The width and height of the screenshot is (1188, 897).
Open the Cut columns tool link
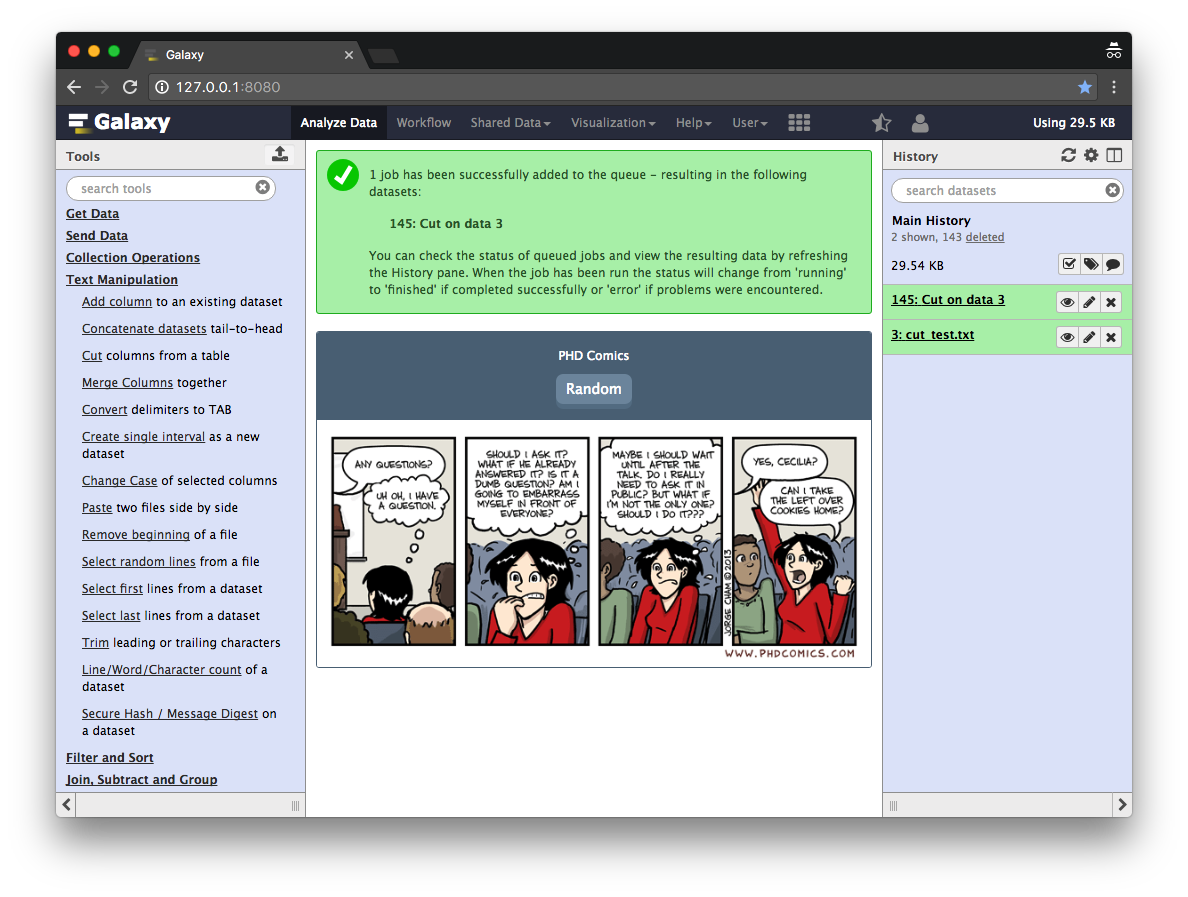pyautogui.click(x=92, y=356)
